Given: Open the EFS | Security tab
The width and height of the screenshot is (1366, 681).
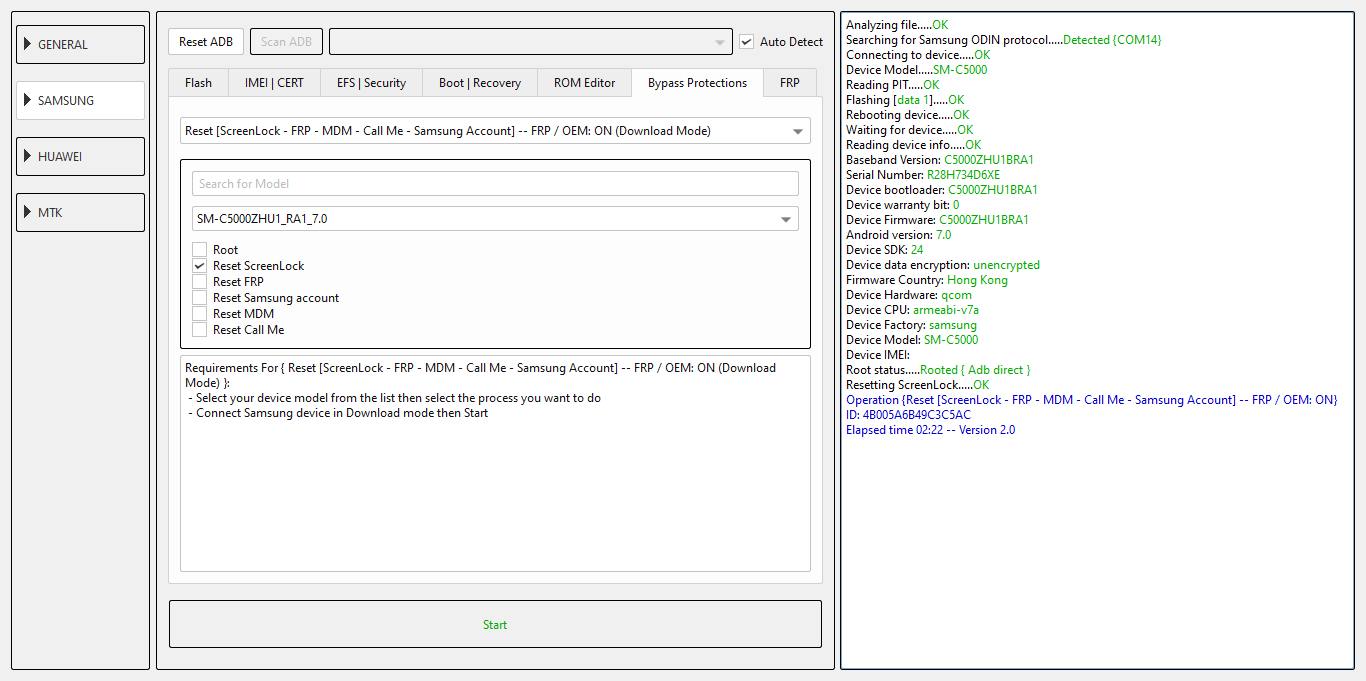Looking at the screenshot, I should click(371, 83).
